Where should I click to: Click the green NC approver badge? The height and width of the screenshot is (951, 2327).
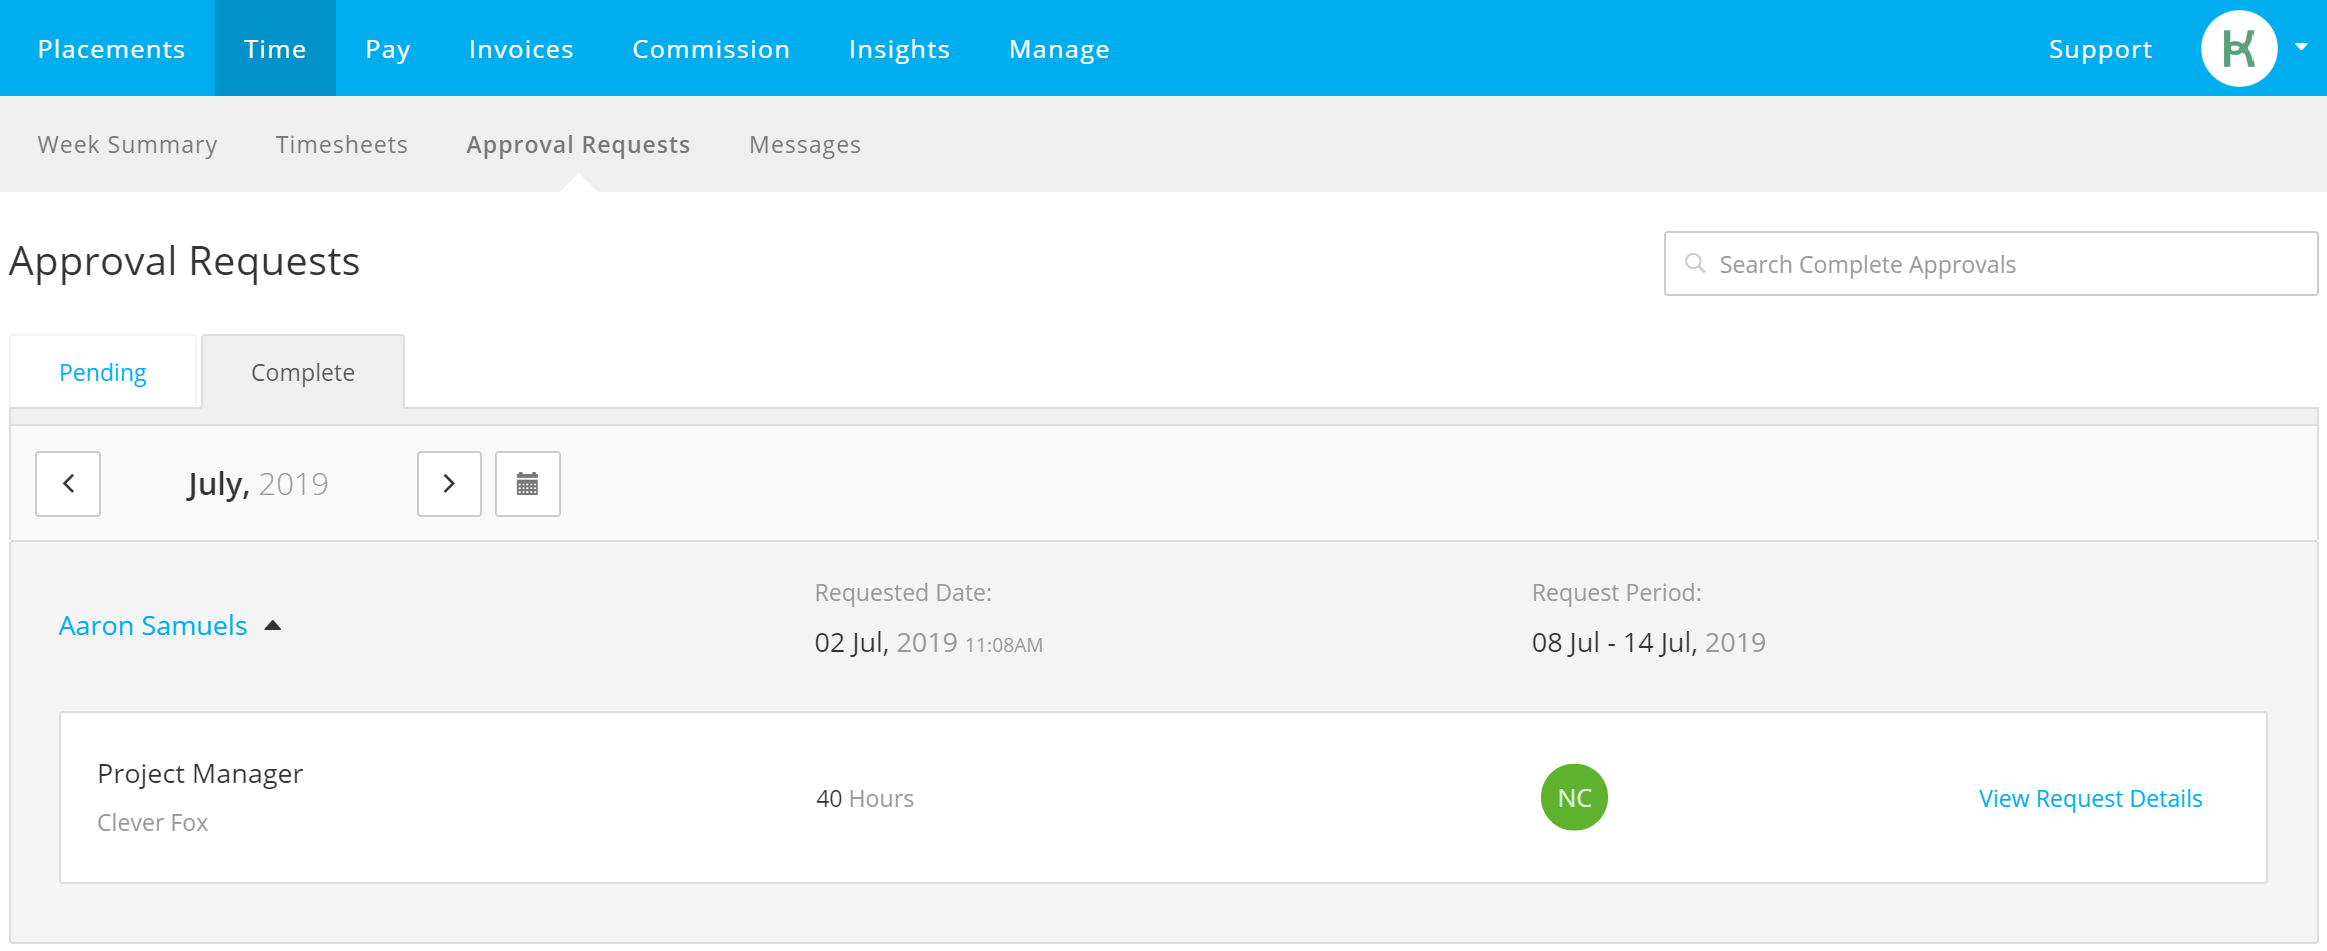(1574, 797)
